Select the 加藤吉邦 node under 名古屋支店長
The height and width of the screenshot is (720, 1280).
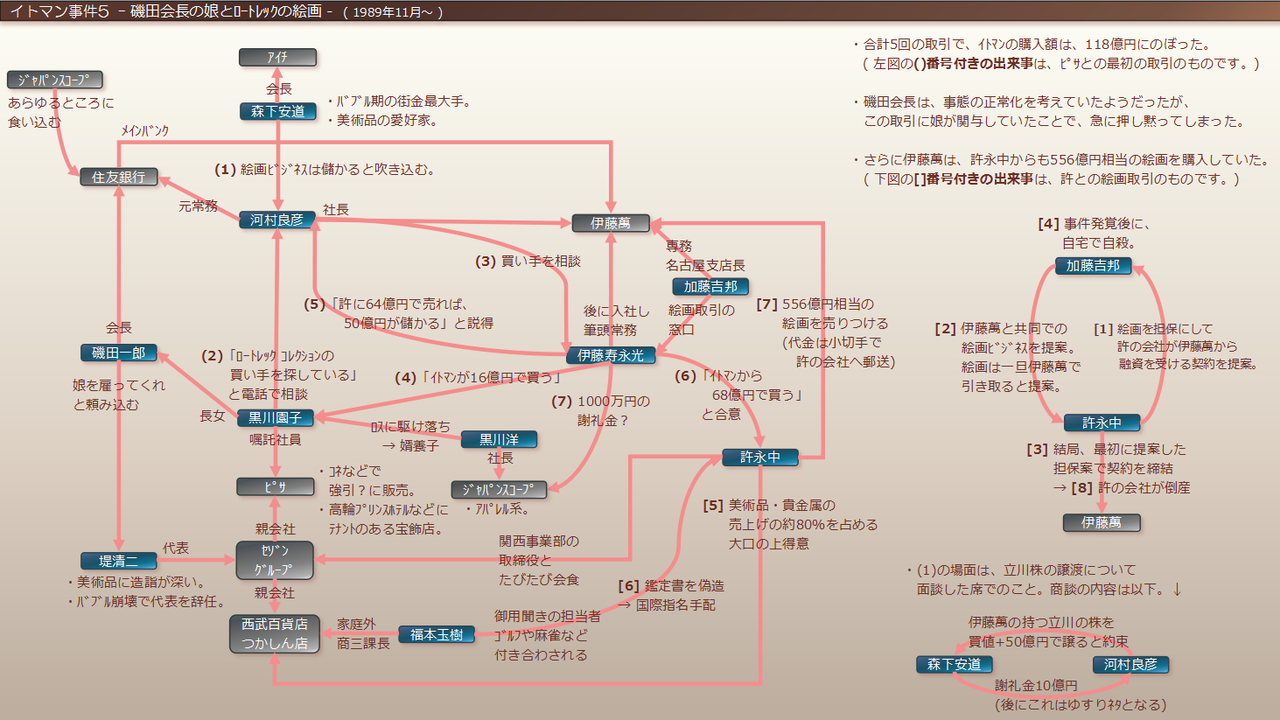pyautogui.click(x=711, y=286)
